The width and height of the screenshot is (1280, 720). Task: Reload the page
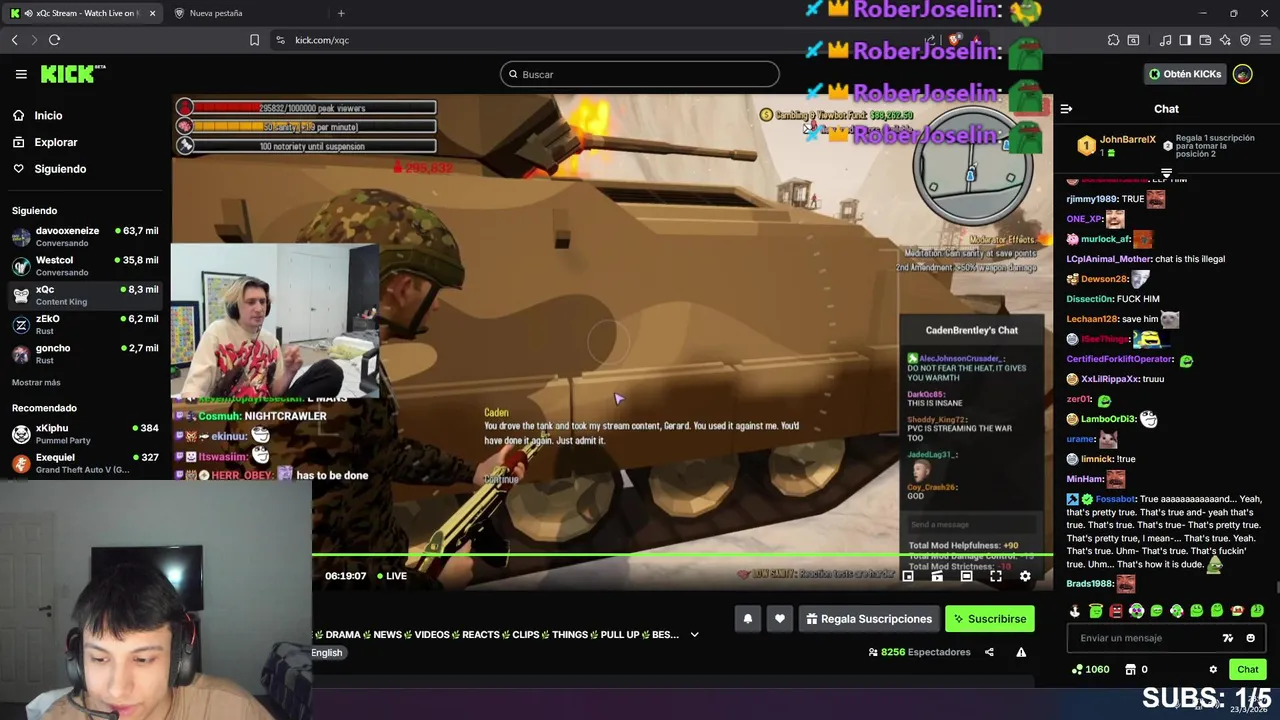[54, 40]
